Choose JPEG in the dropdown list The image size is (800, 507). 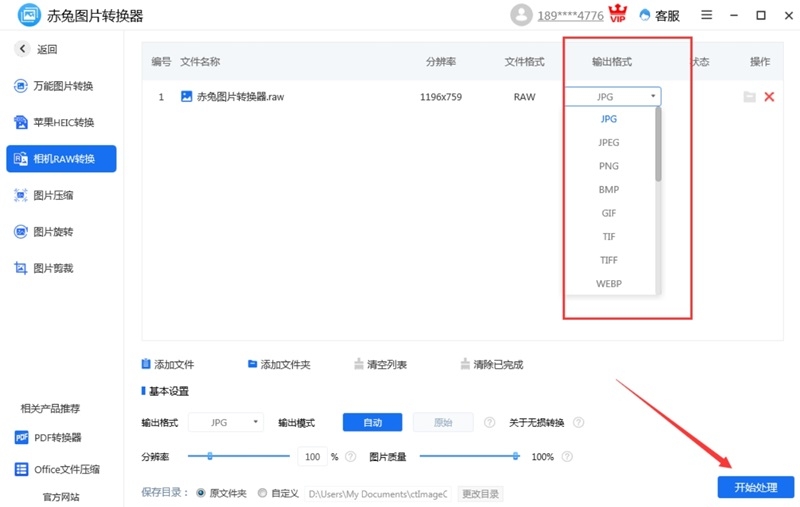609,142
